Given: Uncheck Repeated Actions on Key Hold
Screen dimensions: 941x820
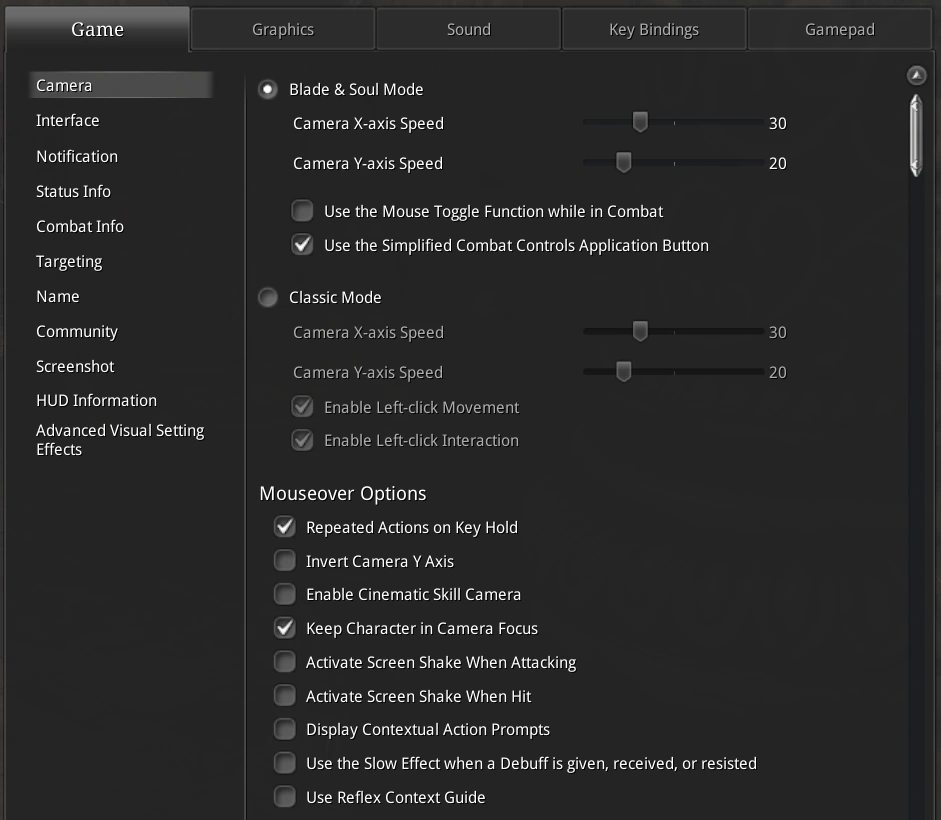Looking at the screenshot, I should (285, 528).
